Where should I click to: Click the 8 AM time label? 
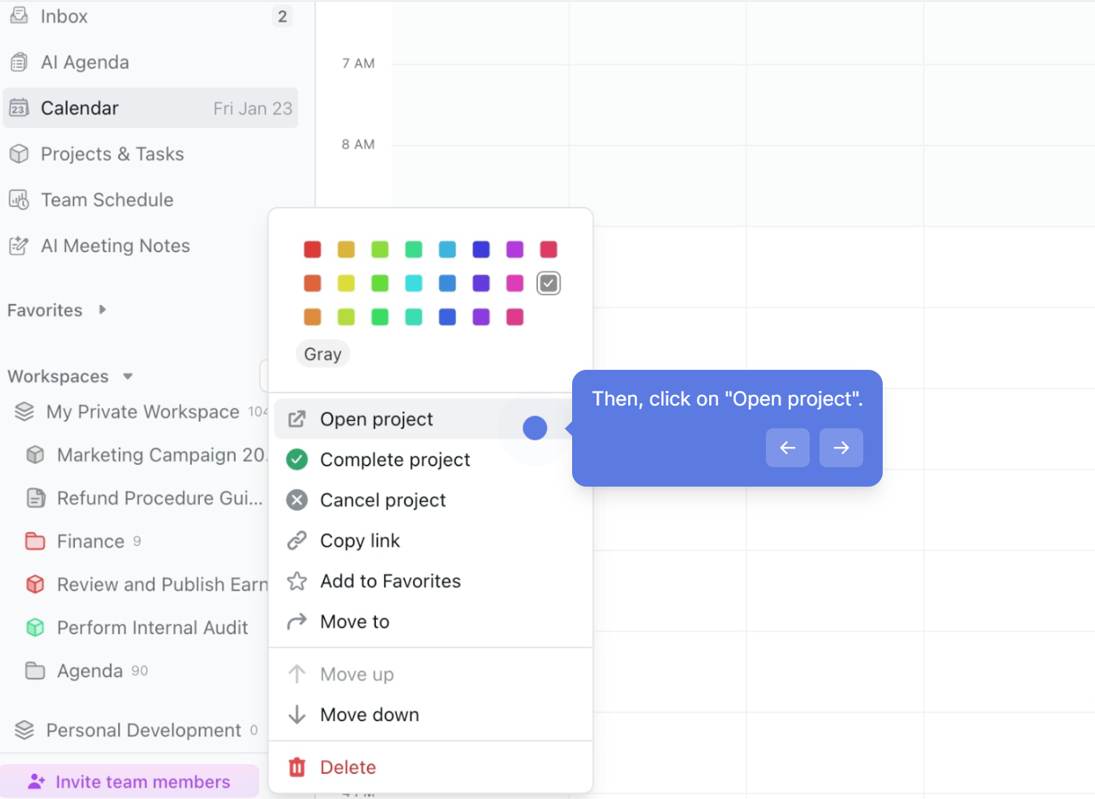(x=358, y=144)
